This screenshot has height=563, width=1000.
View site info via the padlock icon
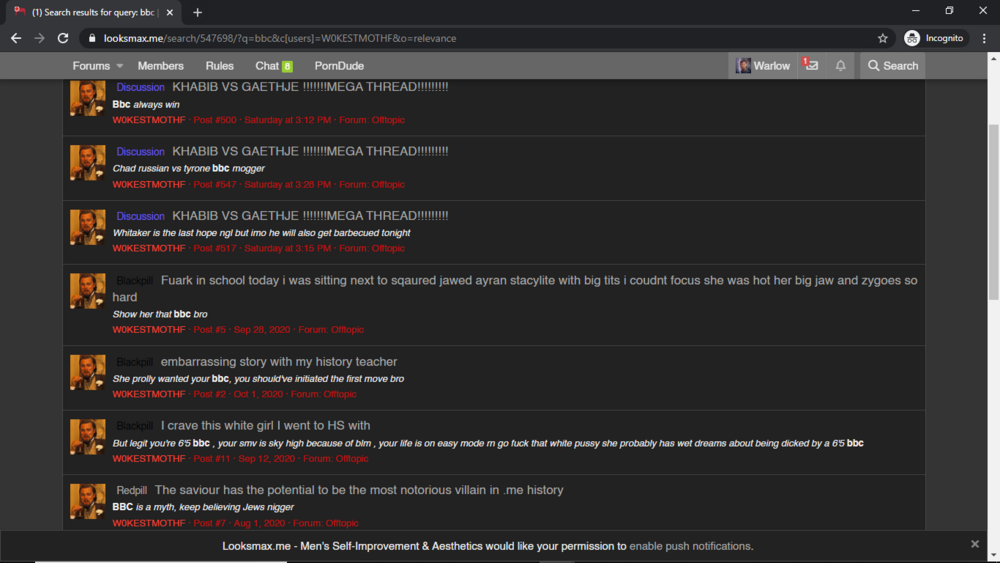point(92,38)
